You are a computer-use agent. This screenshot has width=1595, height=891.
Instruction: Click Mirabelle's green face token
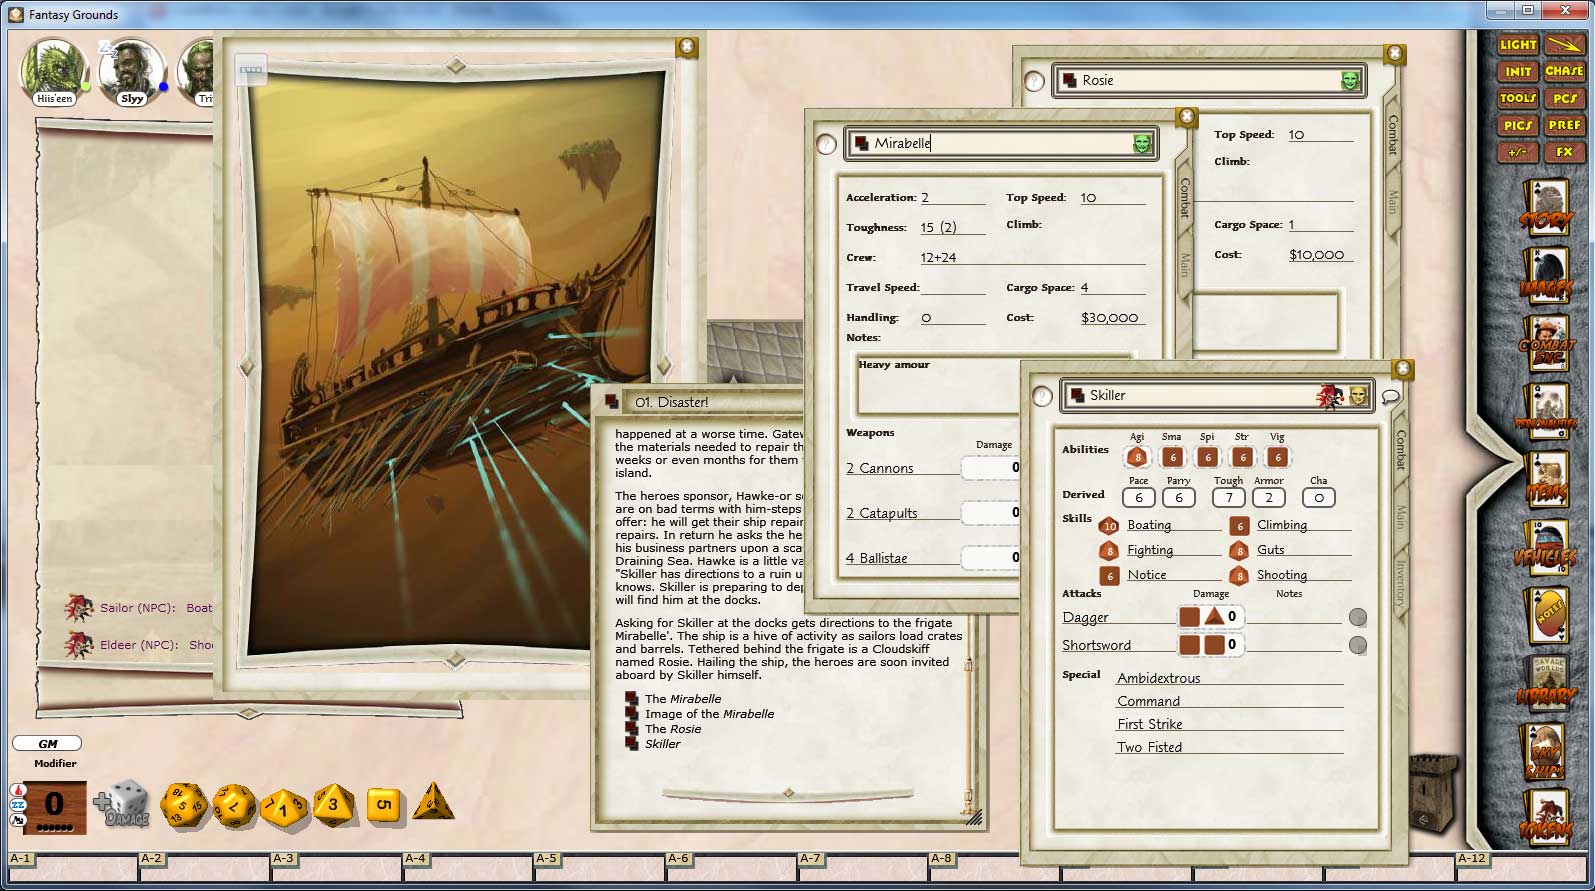coord(1142,144)
